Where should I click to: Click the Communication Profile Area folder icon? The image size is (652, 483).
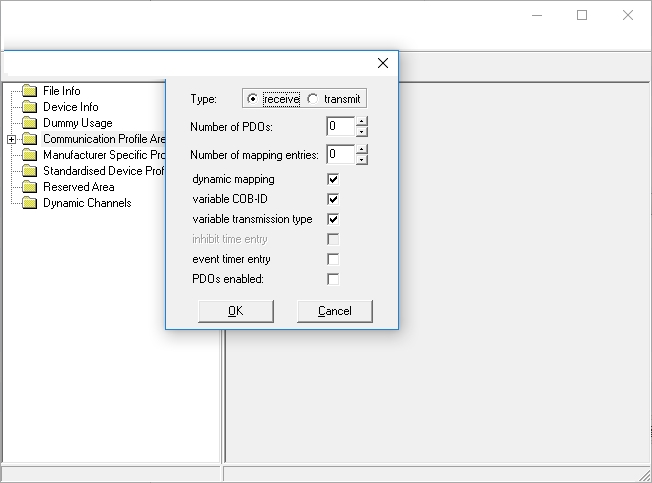(x=29, y=139)
